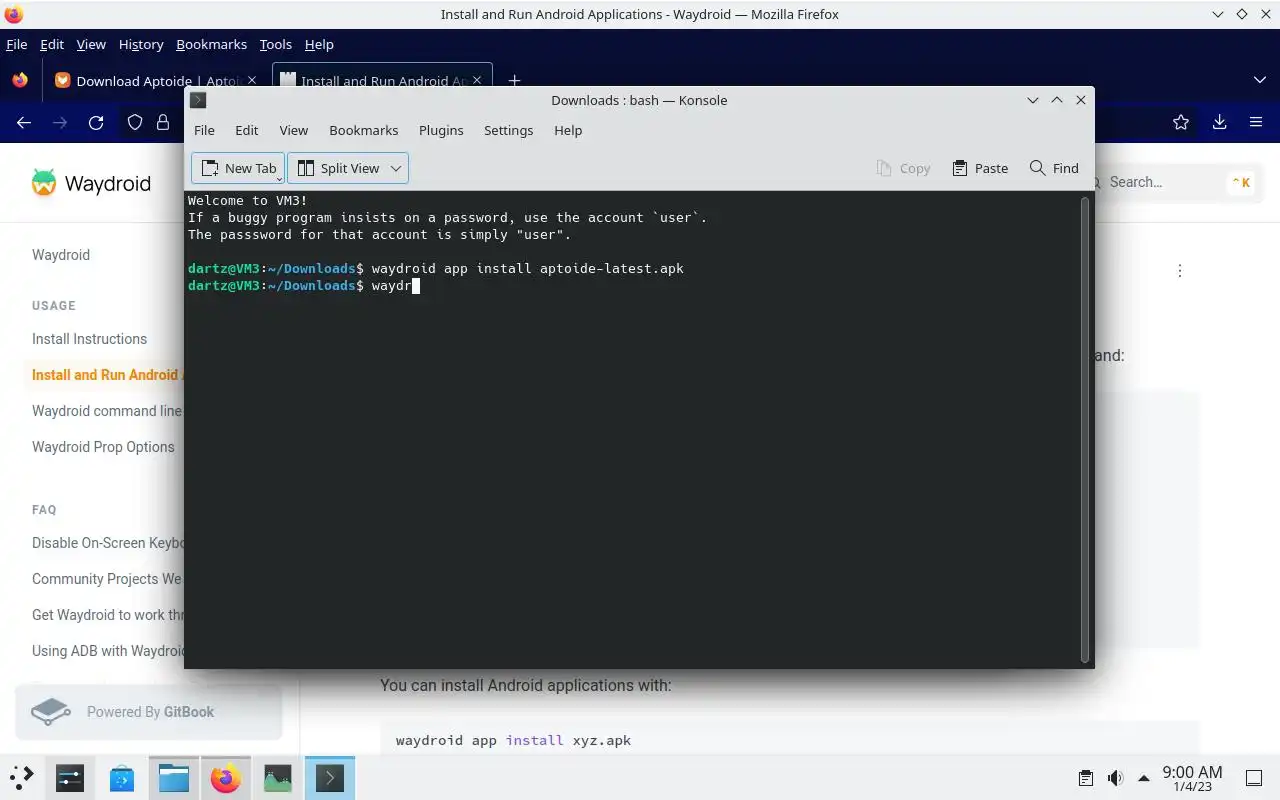Open a new Firefox tab with plus icon
This screenshot has width=1280, height=800.
[514, 80]
